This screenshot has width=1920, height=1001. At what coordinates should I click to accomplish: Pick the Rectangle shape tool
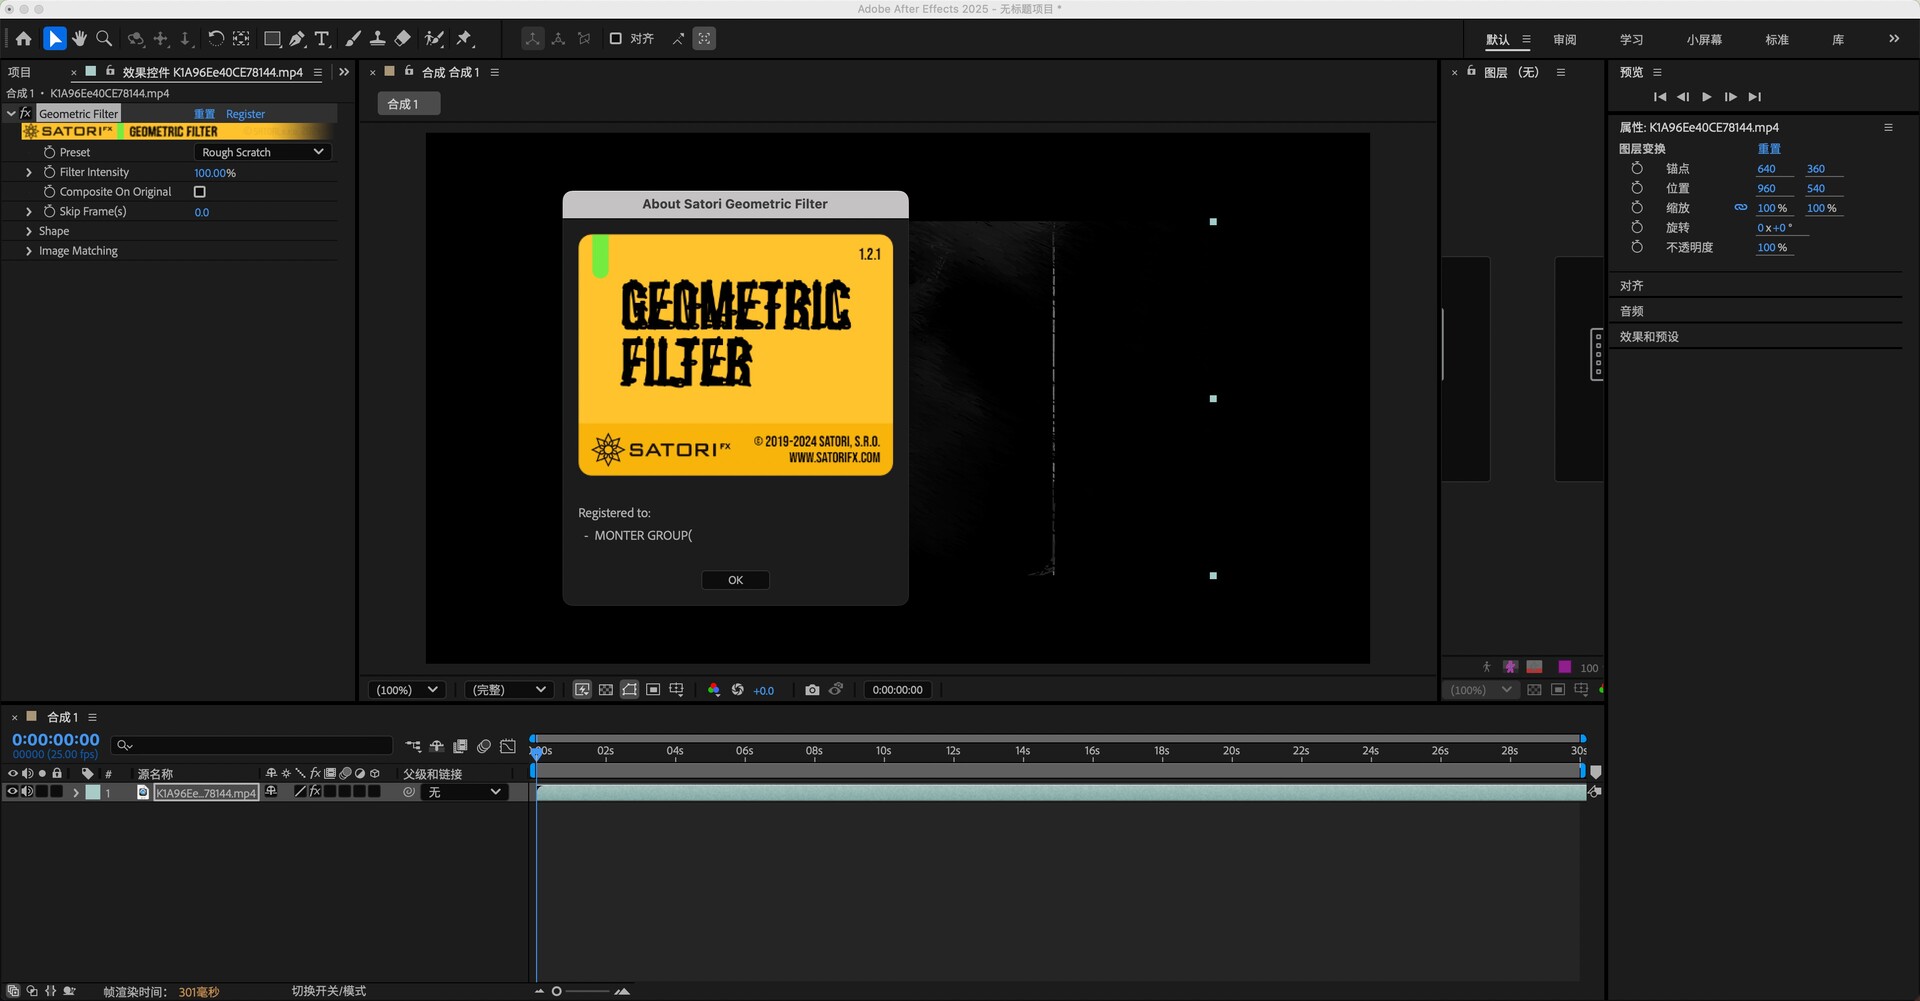[271, 39]
